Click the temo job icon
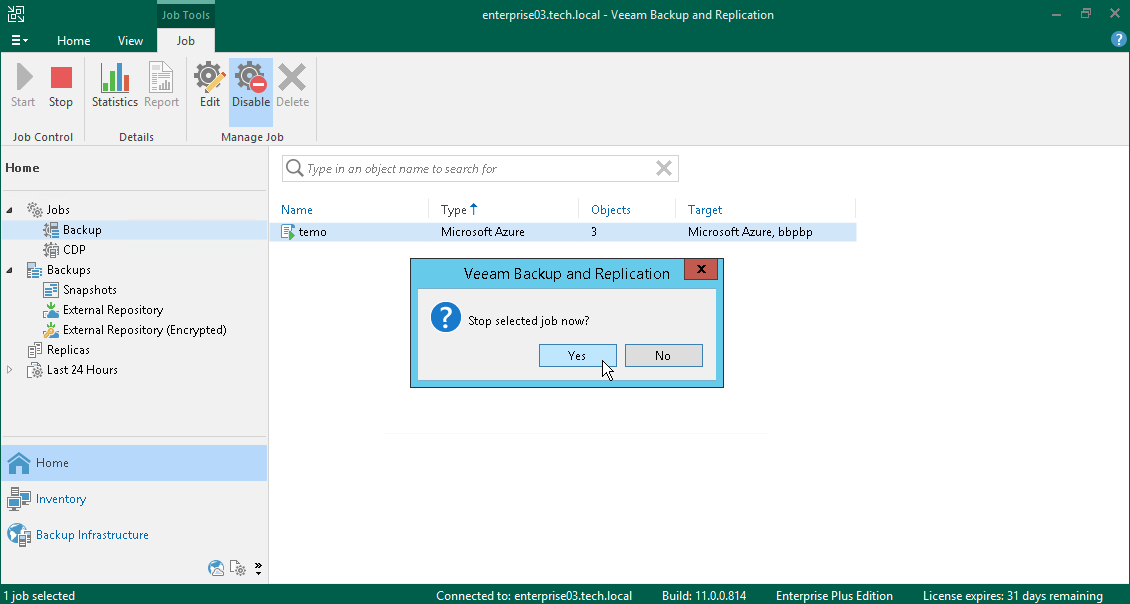This screenshot has height=604, width=1130. [288, 232]
